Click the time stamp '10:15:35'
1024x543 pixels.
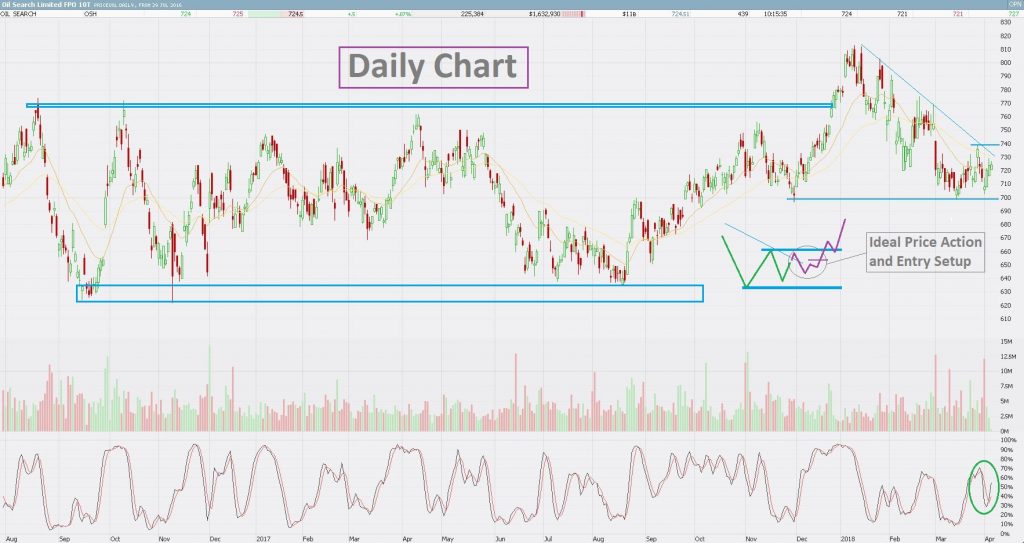coord(773,14)
